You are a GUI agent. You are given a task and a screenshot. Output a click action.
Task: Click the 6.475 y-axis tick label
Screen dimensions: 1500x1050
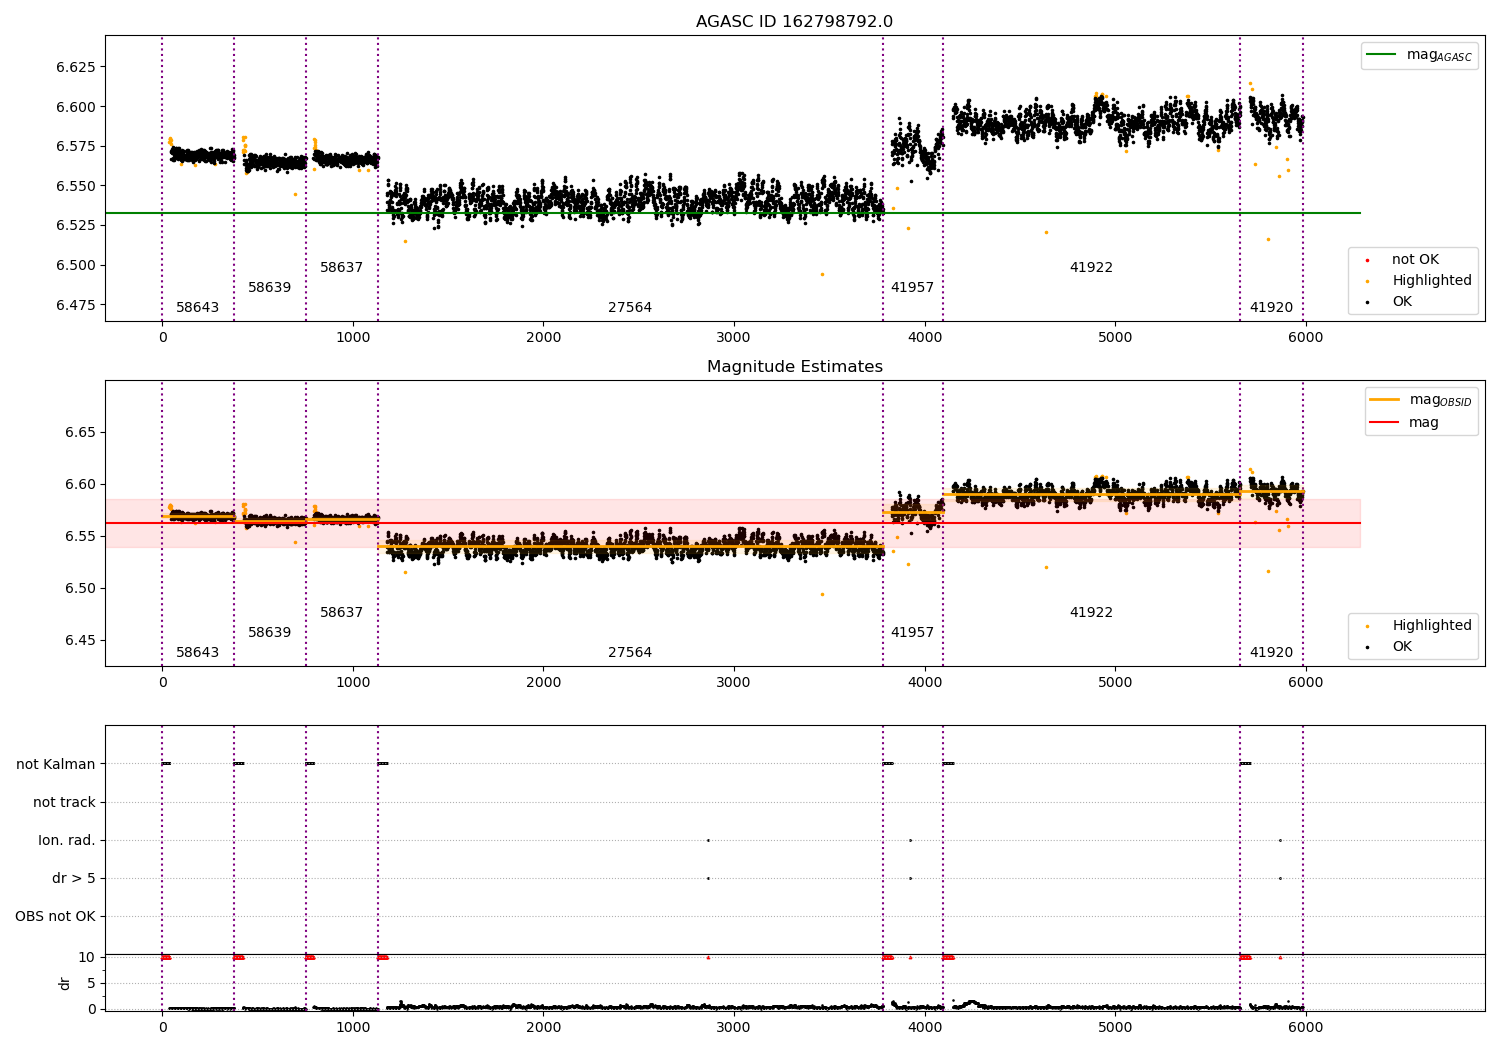(76, 305)
